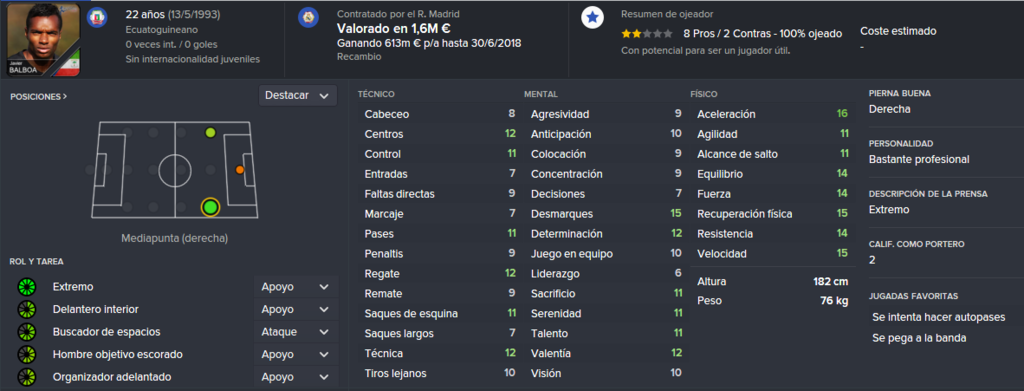Open the Apoyo dropdown for Extremo

[296, 287]
